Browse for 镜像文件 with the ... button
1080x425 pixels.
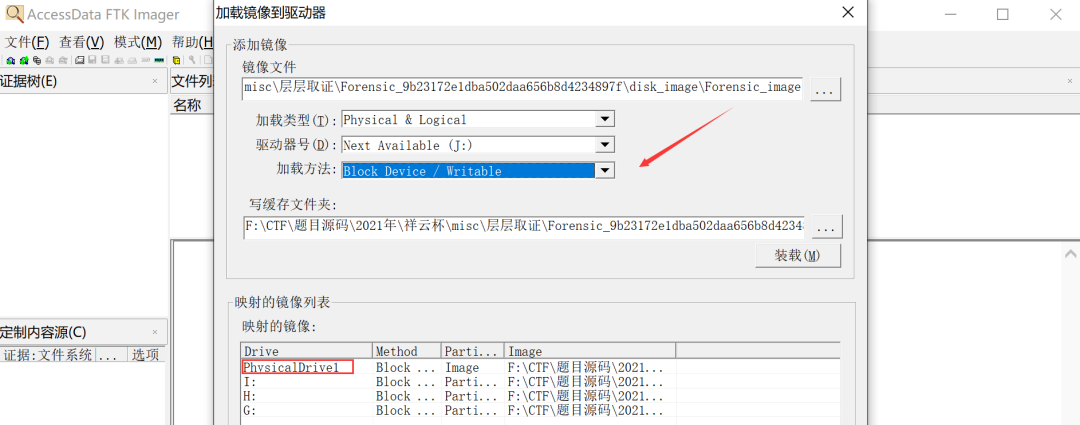[825, 89]
